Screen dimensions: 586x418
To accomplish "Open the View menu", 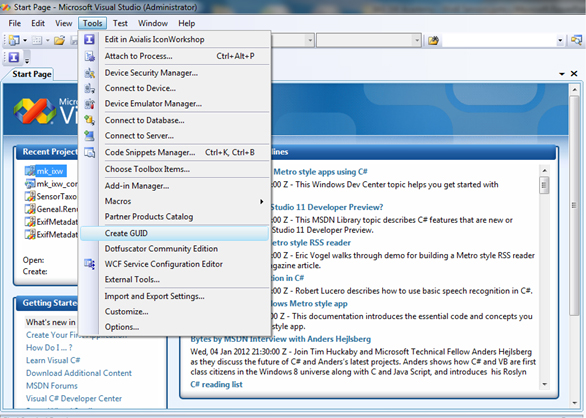I will (x=64, y=23).
